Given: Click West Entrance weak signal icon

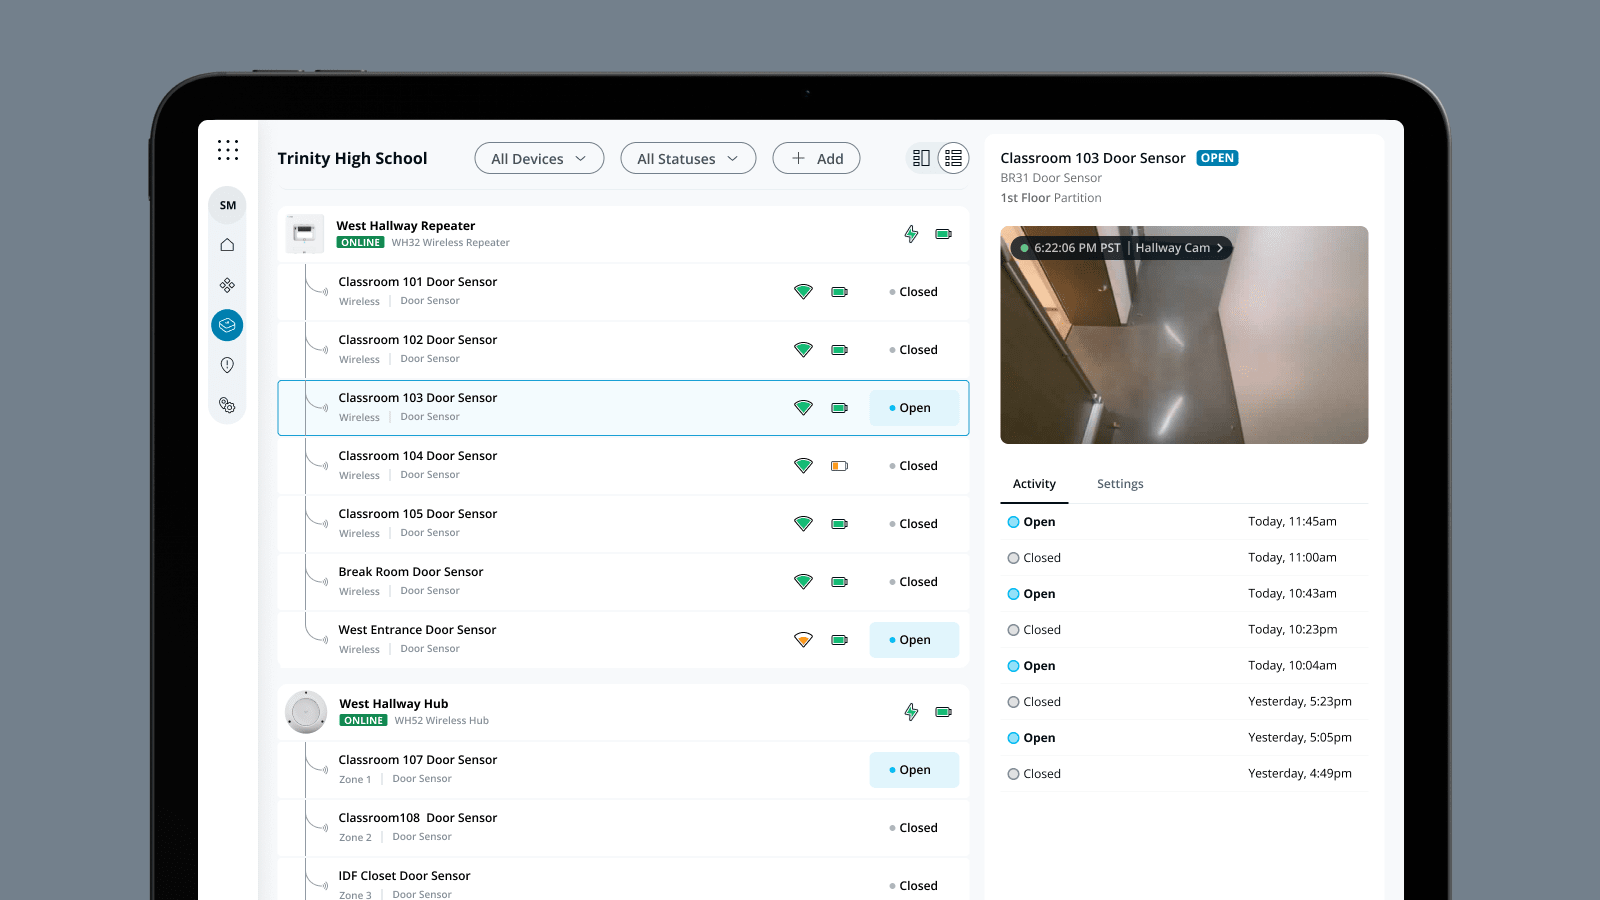Looking at the screenshot, I should 803,640.
